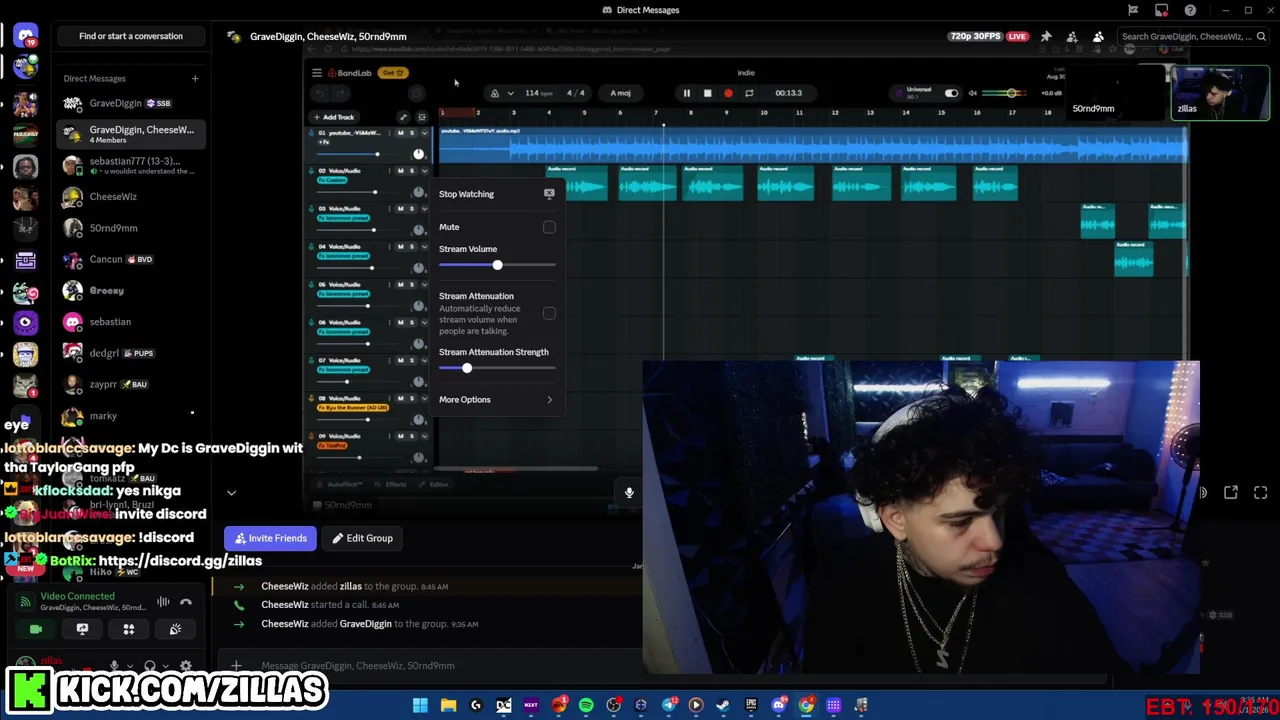The image size is (1280, 720).
Task: Start recording with red record button
Action: 728,93
